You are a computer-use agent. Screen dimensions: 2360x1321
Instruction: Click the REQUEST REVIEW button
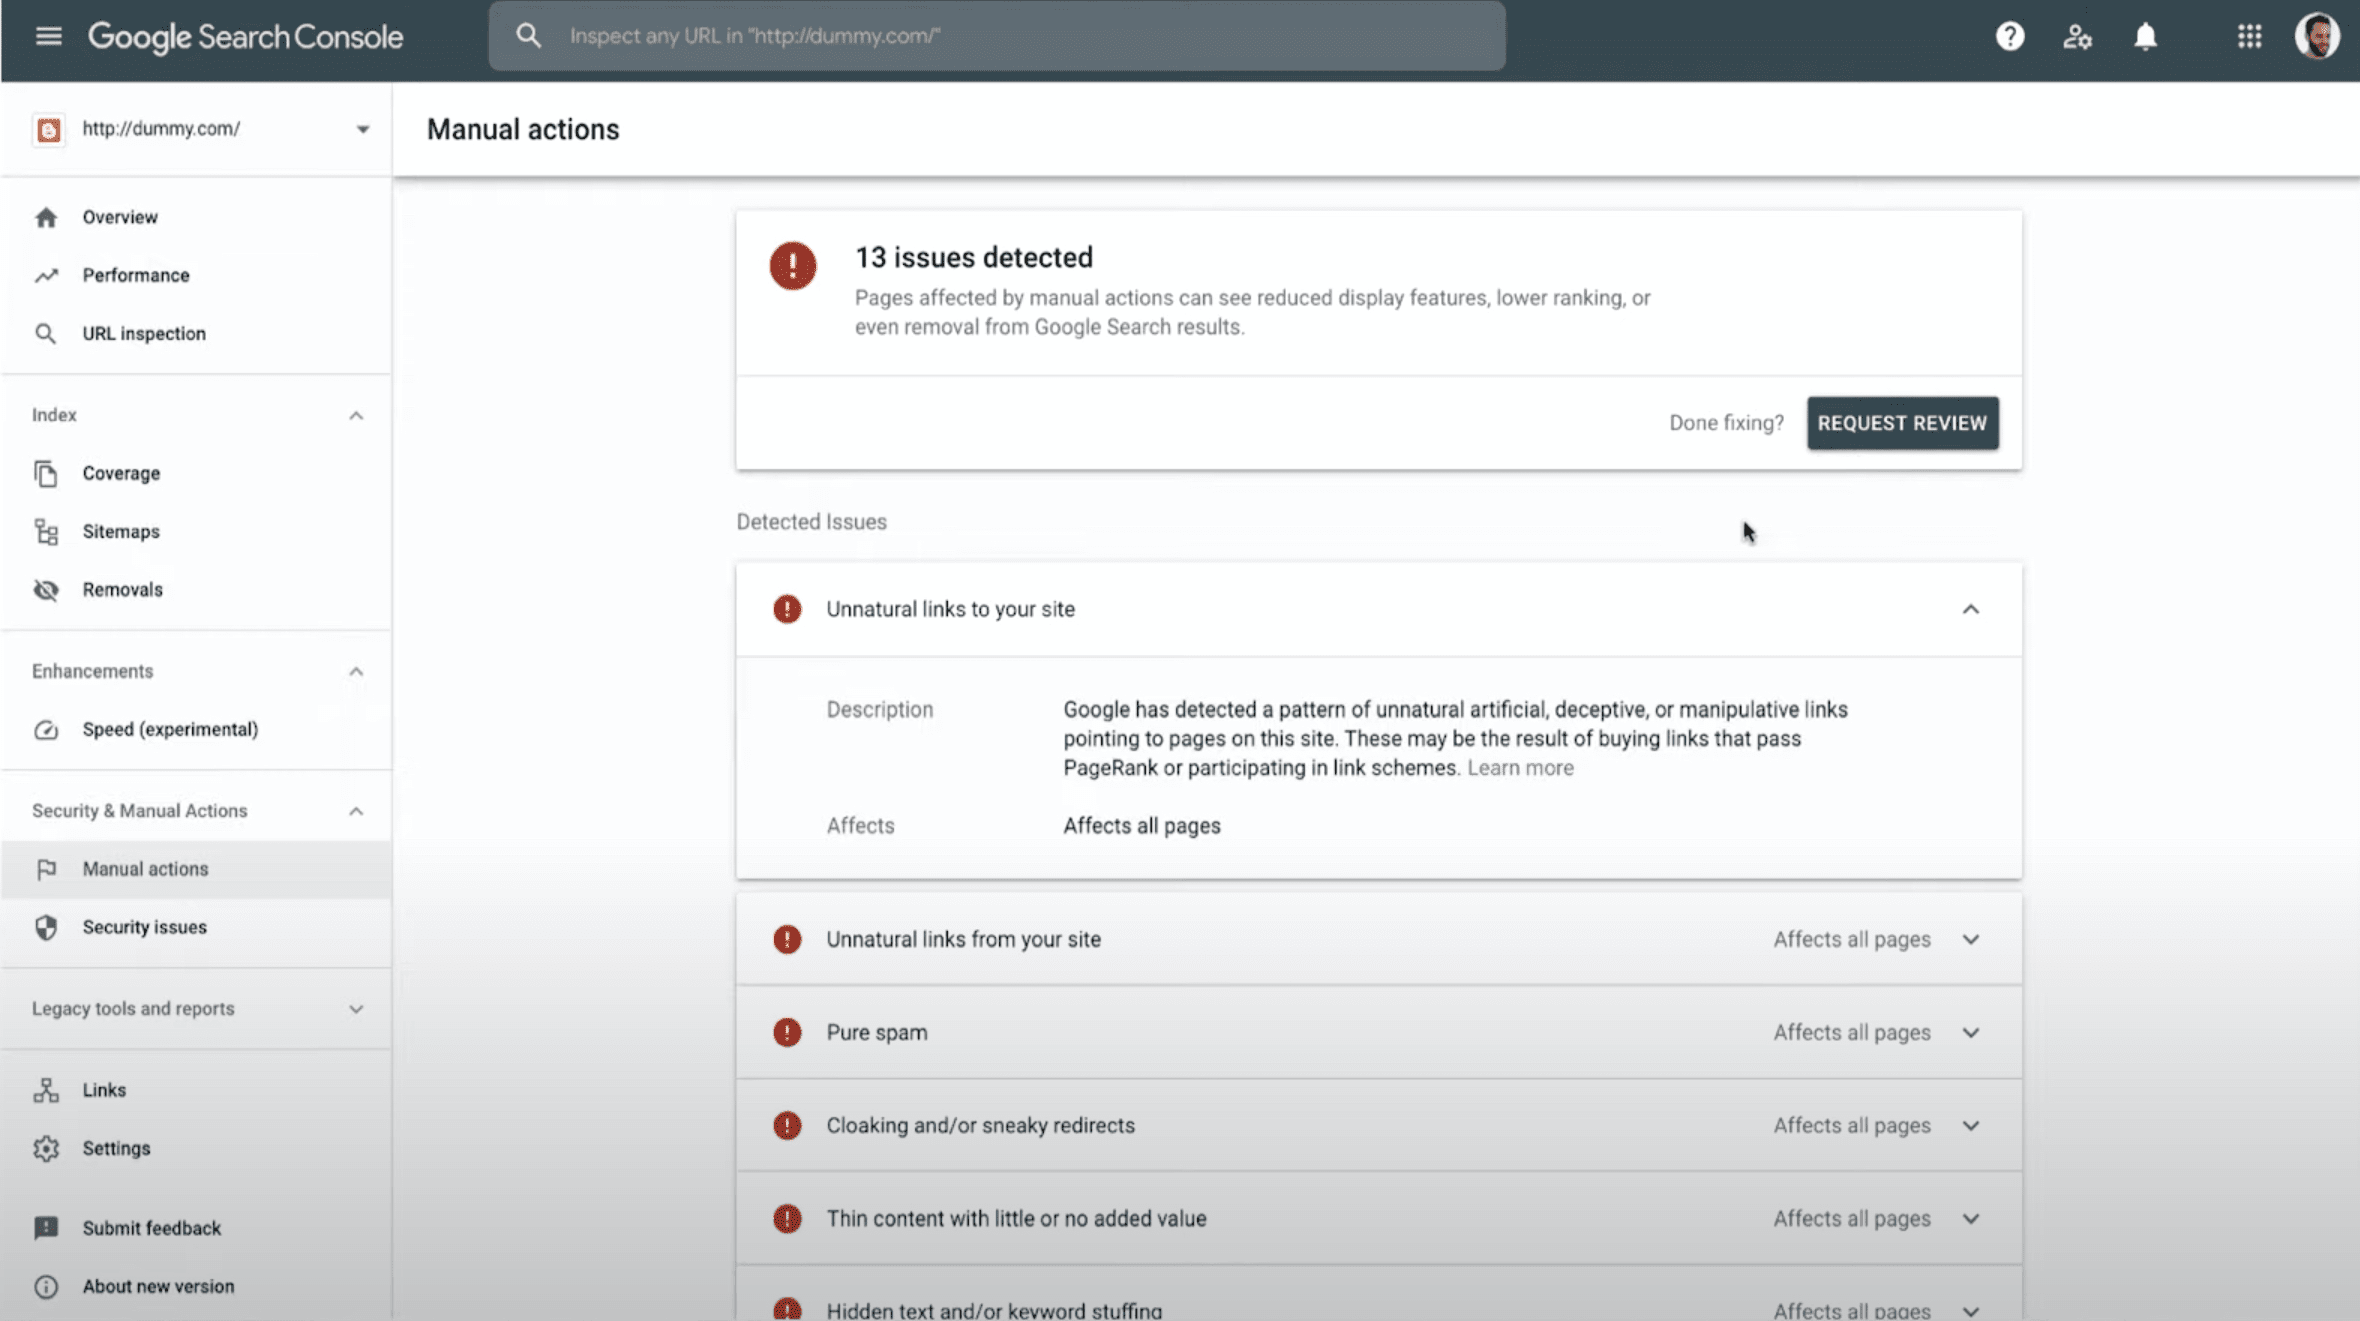(1902, 423)
